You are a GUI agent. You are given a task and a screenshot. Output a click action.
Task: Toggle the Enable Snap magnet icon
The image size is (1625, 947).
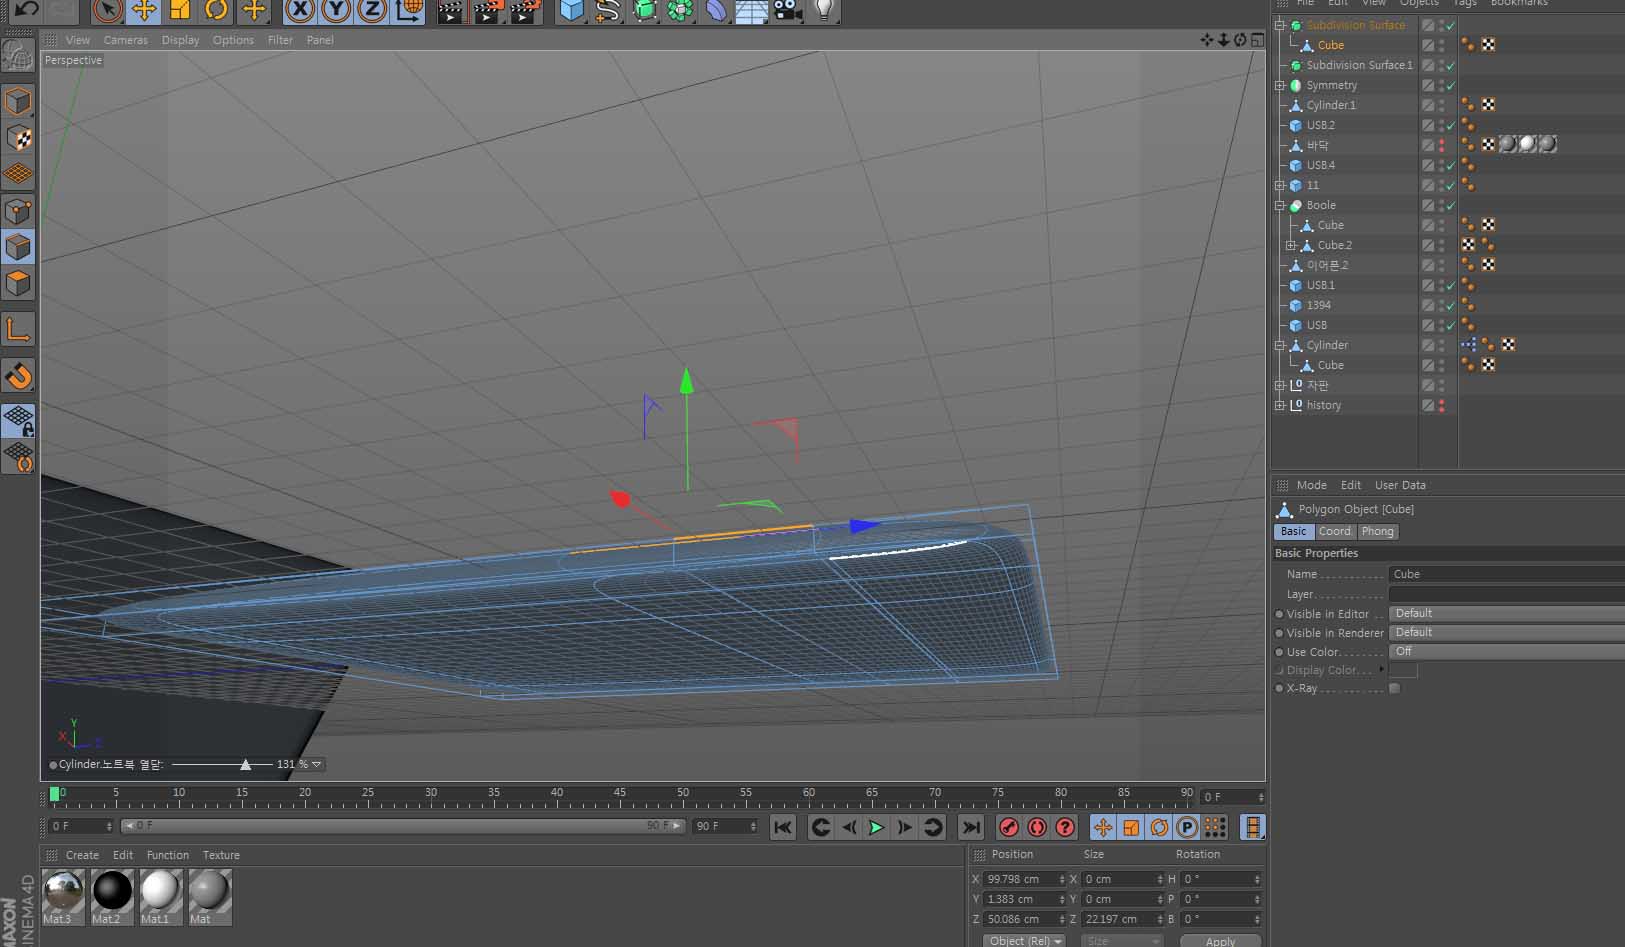(x=18, y=376)
